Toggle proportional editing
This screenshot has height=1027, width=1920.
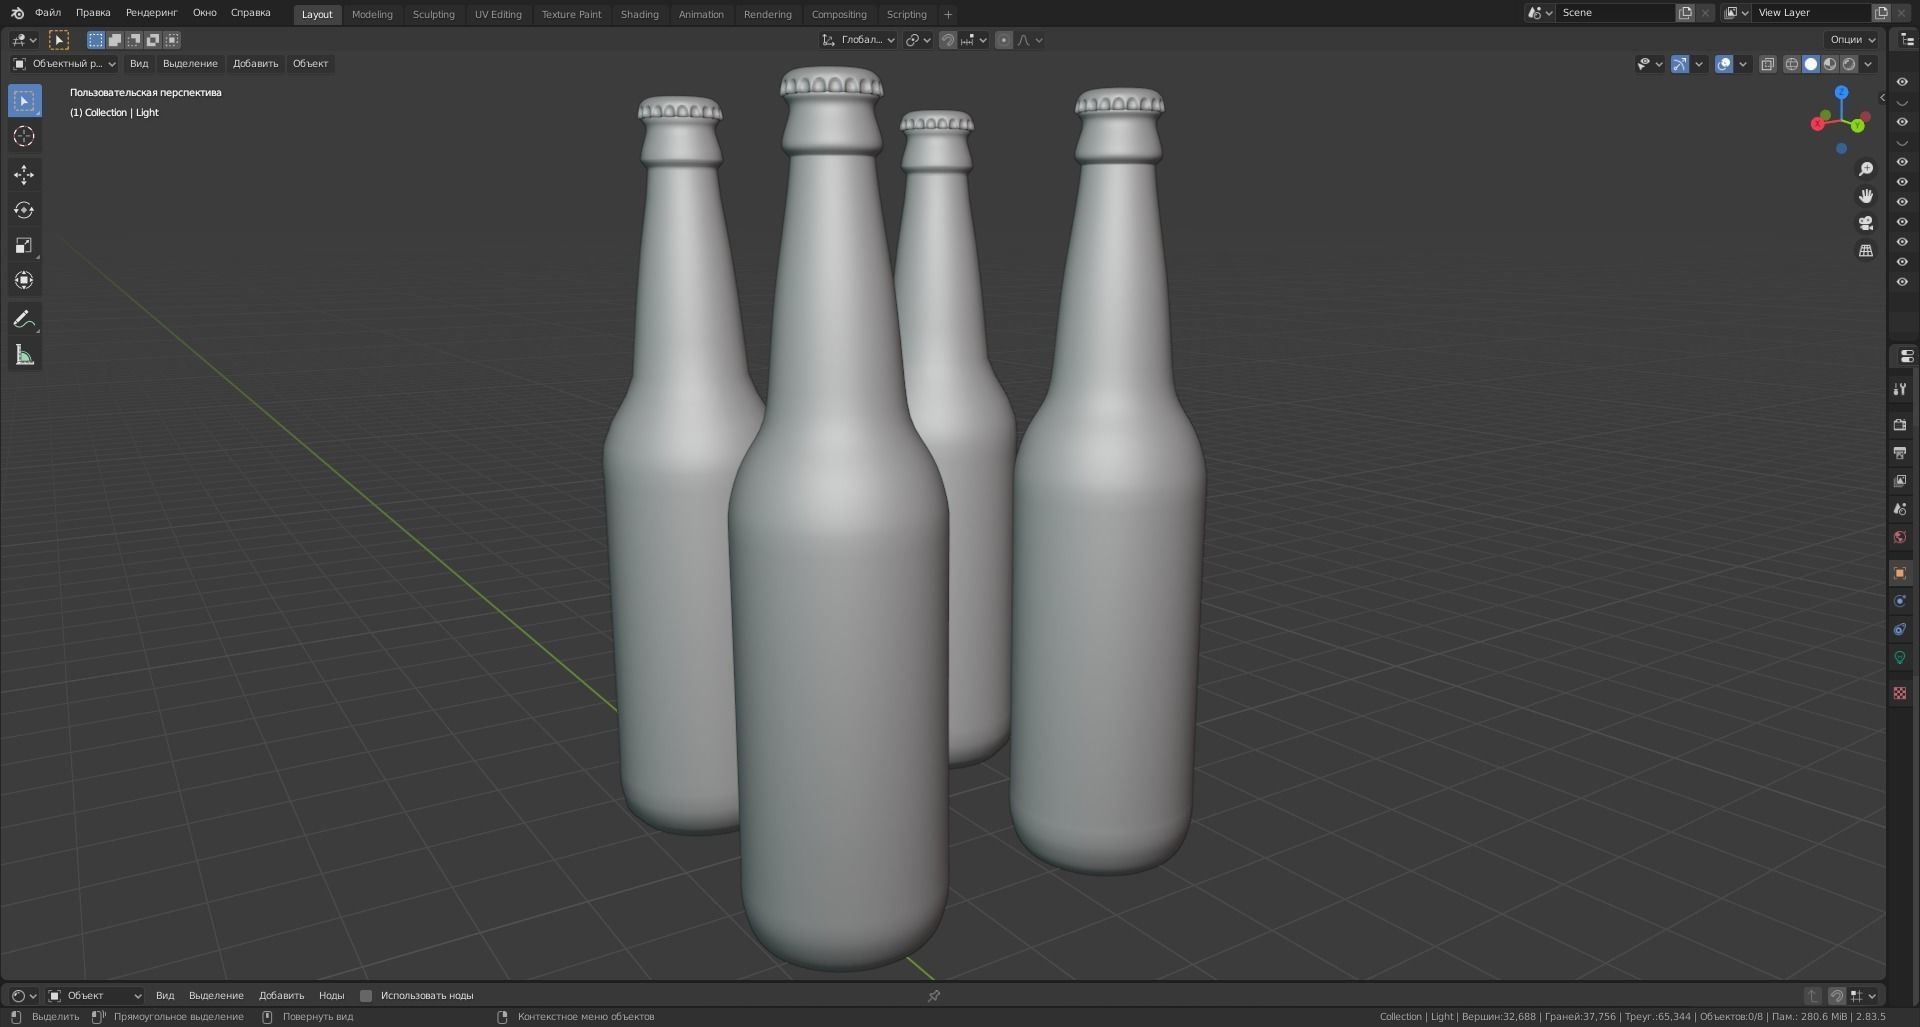point(1003,40)
